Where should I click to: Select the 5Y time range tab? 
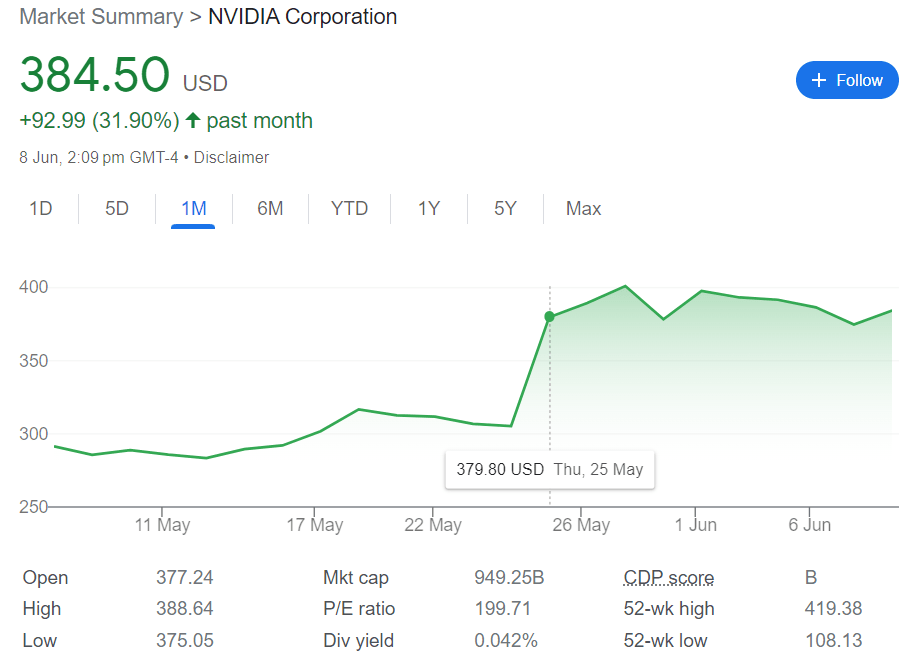point(505,208)
